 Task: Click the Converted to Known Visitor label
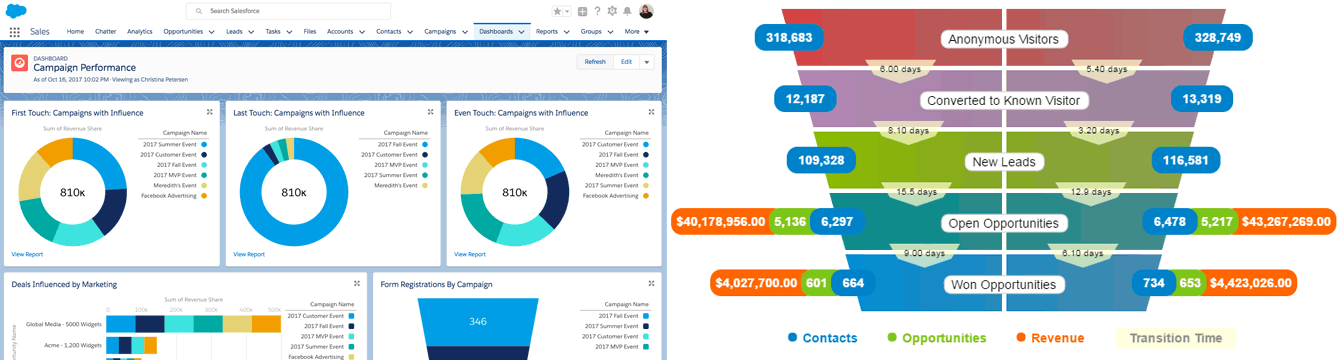click(x=1005, y=100)
